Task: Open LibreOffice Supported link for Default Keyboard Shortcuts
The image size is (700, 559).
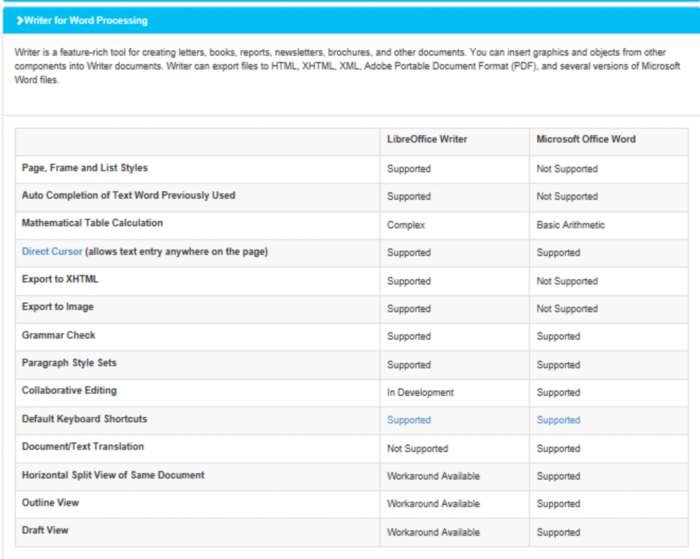Action: tap(409, 420)
